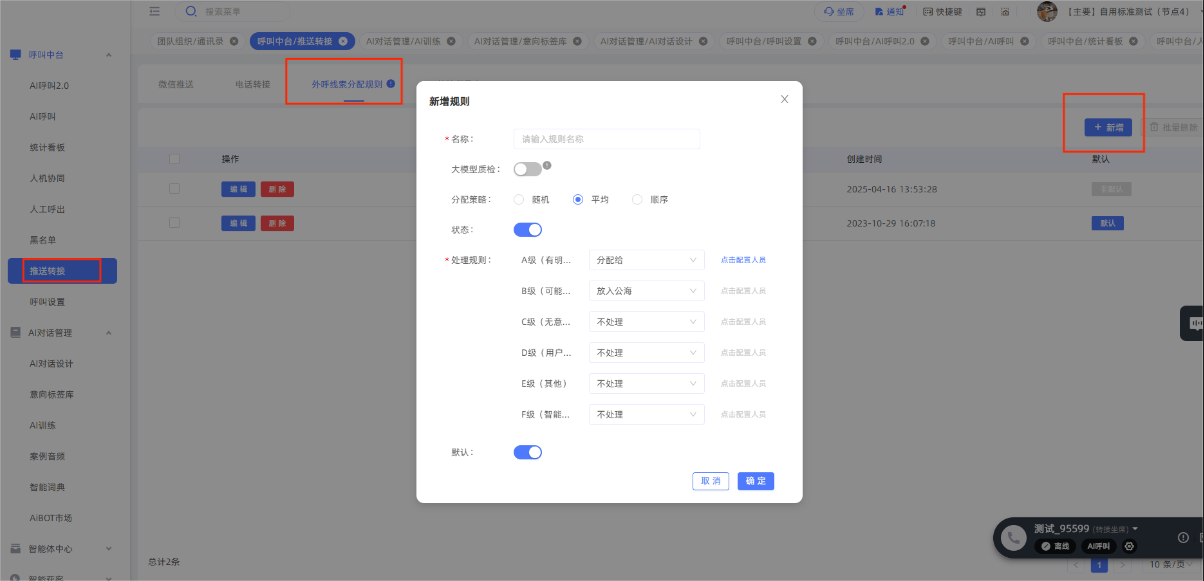The image size is (1204, 581).
Task: Collapse the AI对话管理 sidebar section
Action: 108,332
